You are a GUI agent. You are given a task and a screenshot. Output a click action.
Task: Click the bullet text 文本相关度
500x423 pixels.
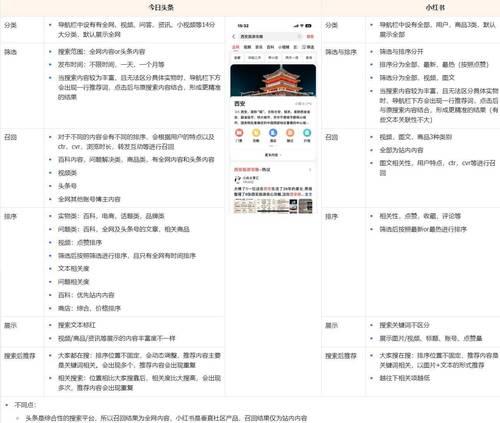tap(74, 268)
